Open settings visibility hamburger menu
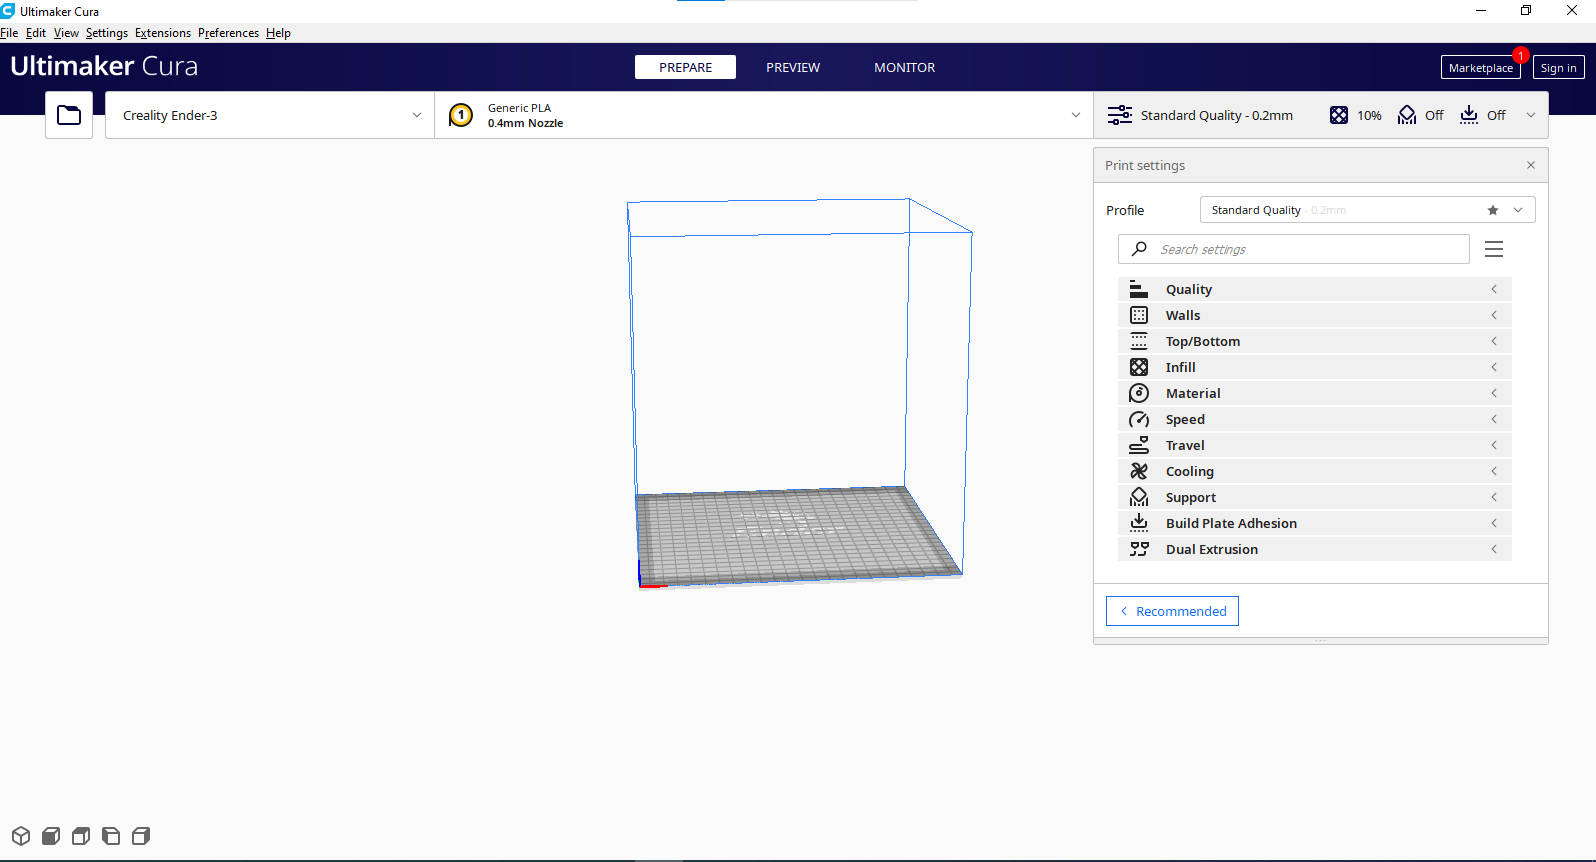The height and width of the screenshot is (862, 1596). pos(1494,249)
